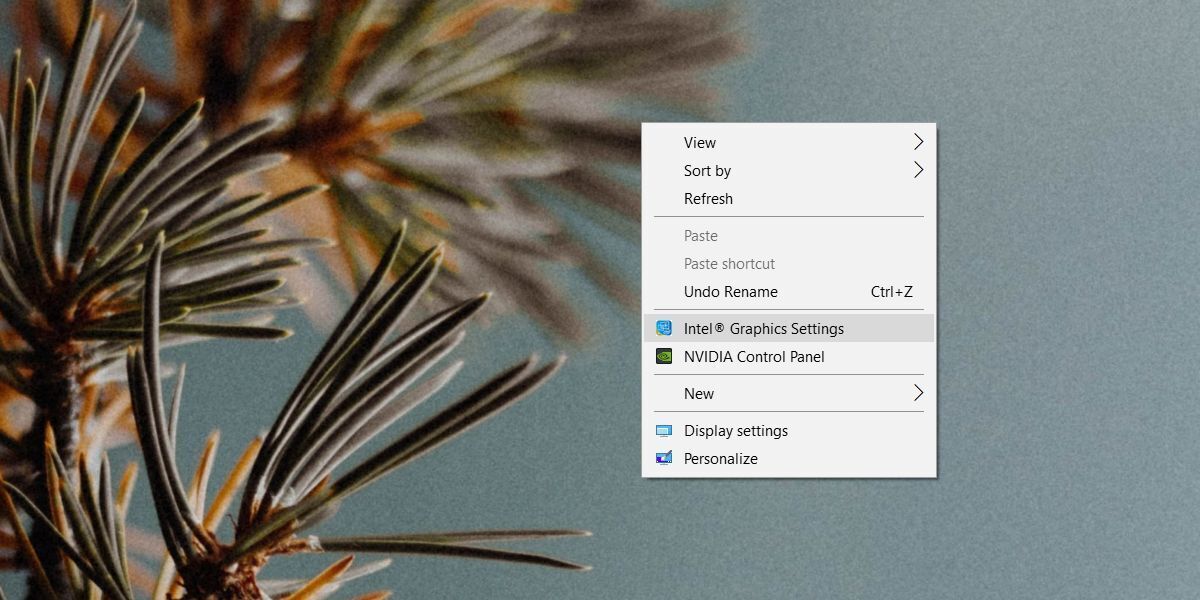Image resolution: width=1200 pixels, height=600 pixels.
Task: Expand the View submenu arrow
Action: pos(918,142)
